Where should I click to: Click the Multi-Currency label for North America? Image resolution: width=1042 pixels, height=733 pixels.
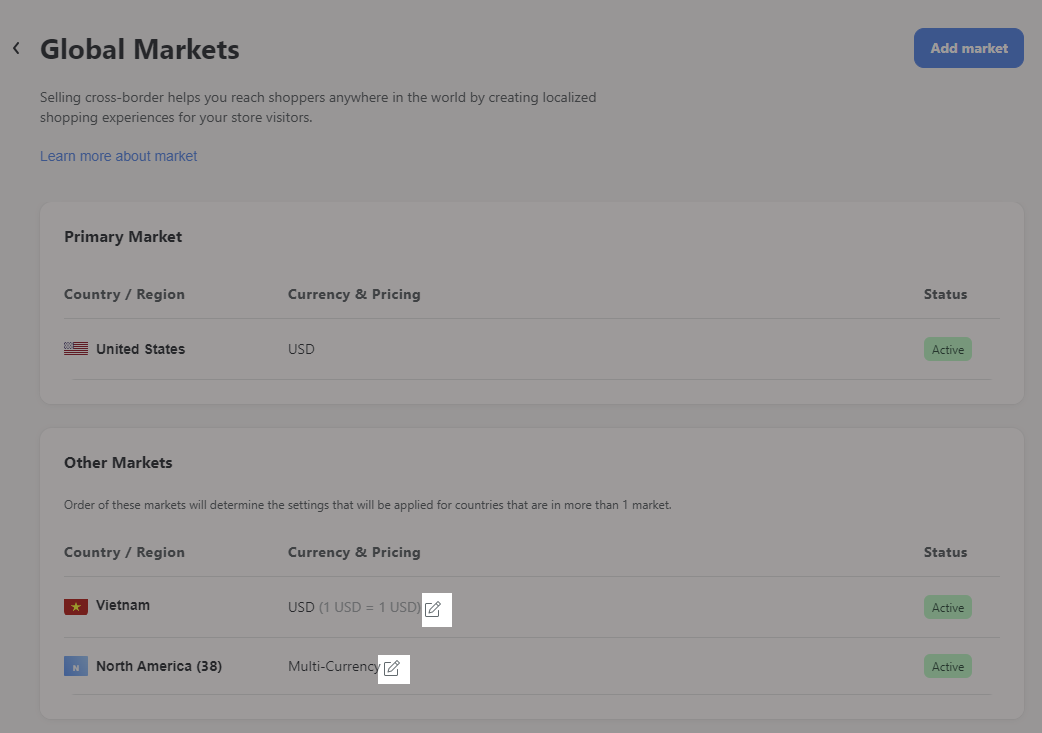(333, 666)
